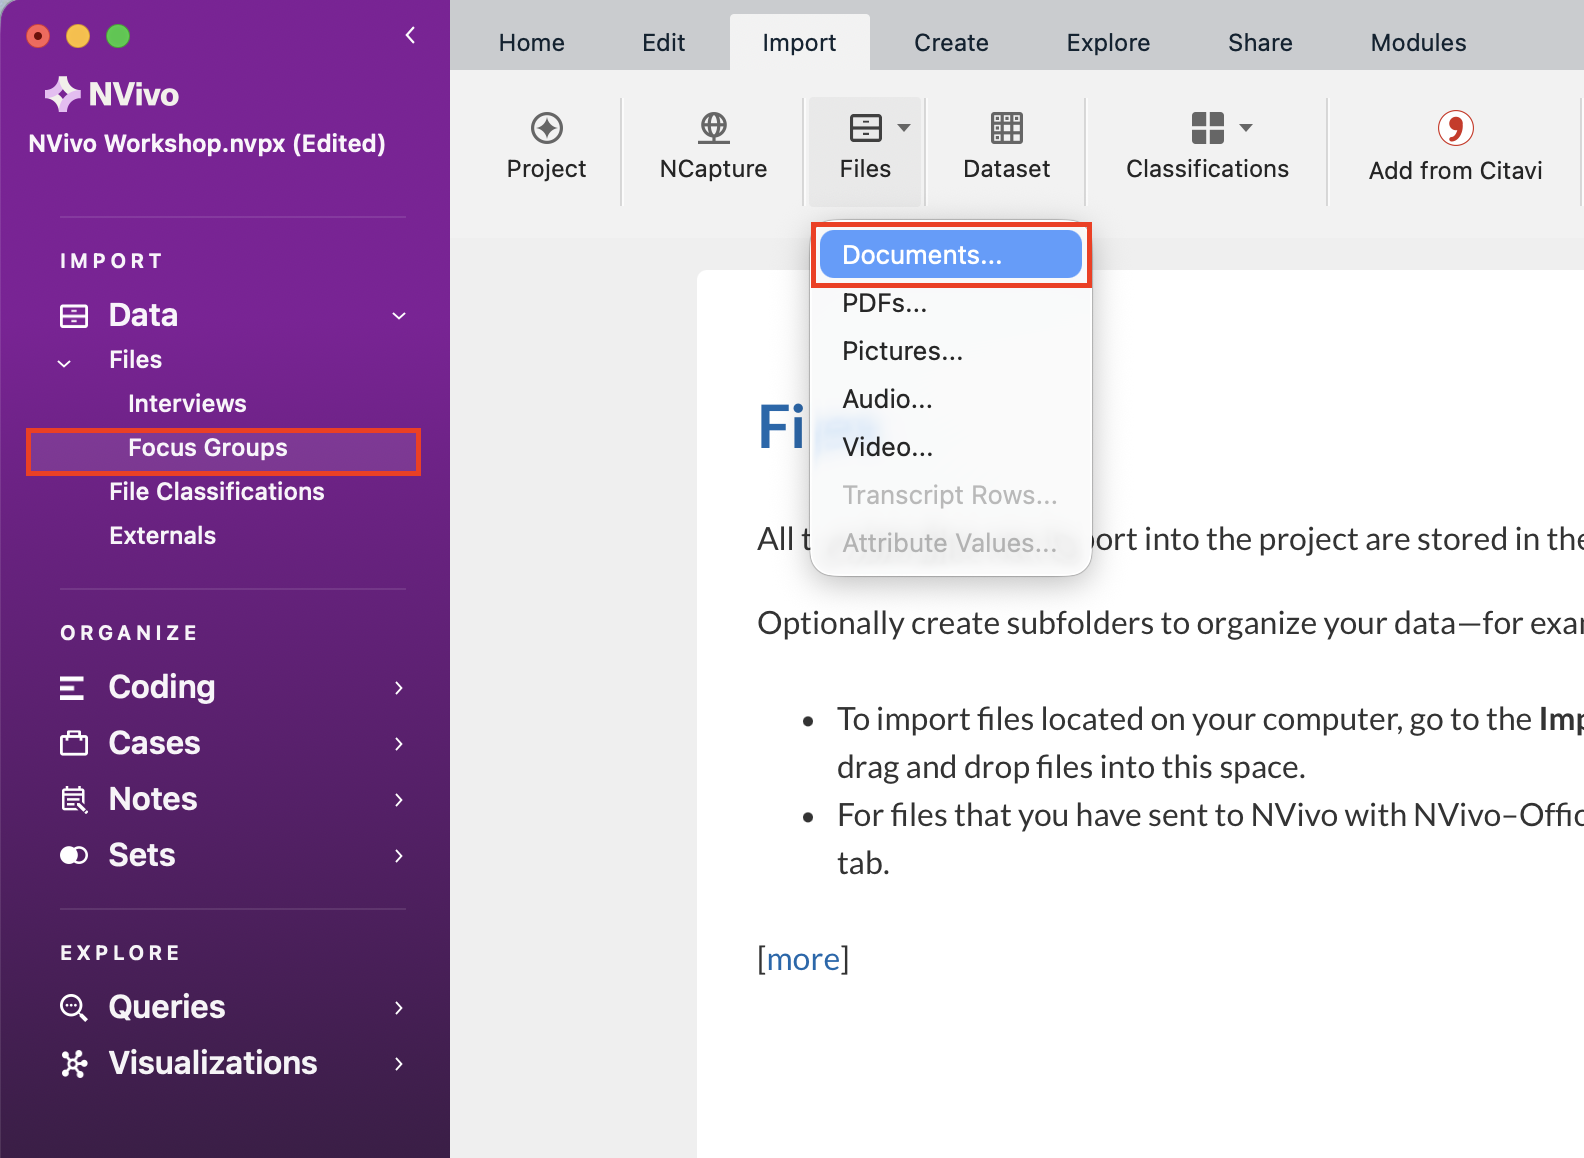Click the Project import icon
Viewport: 1584px width, 1158px height.
[546, 128]
